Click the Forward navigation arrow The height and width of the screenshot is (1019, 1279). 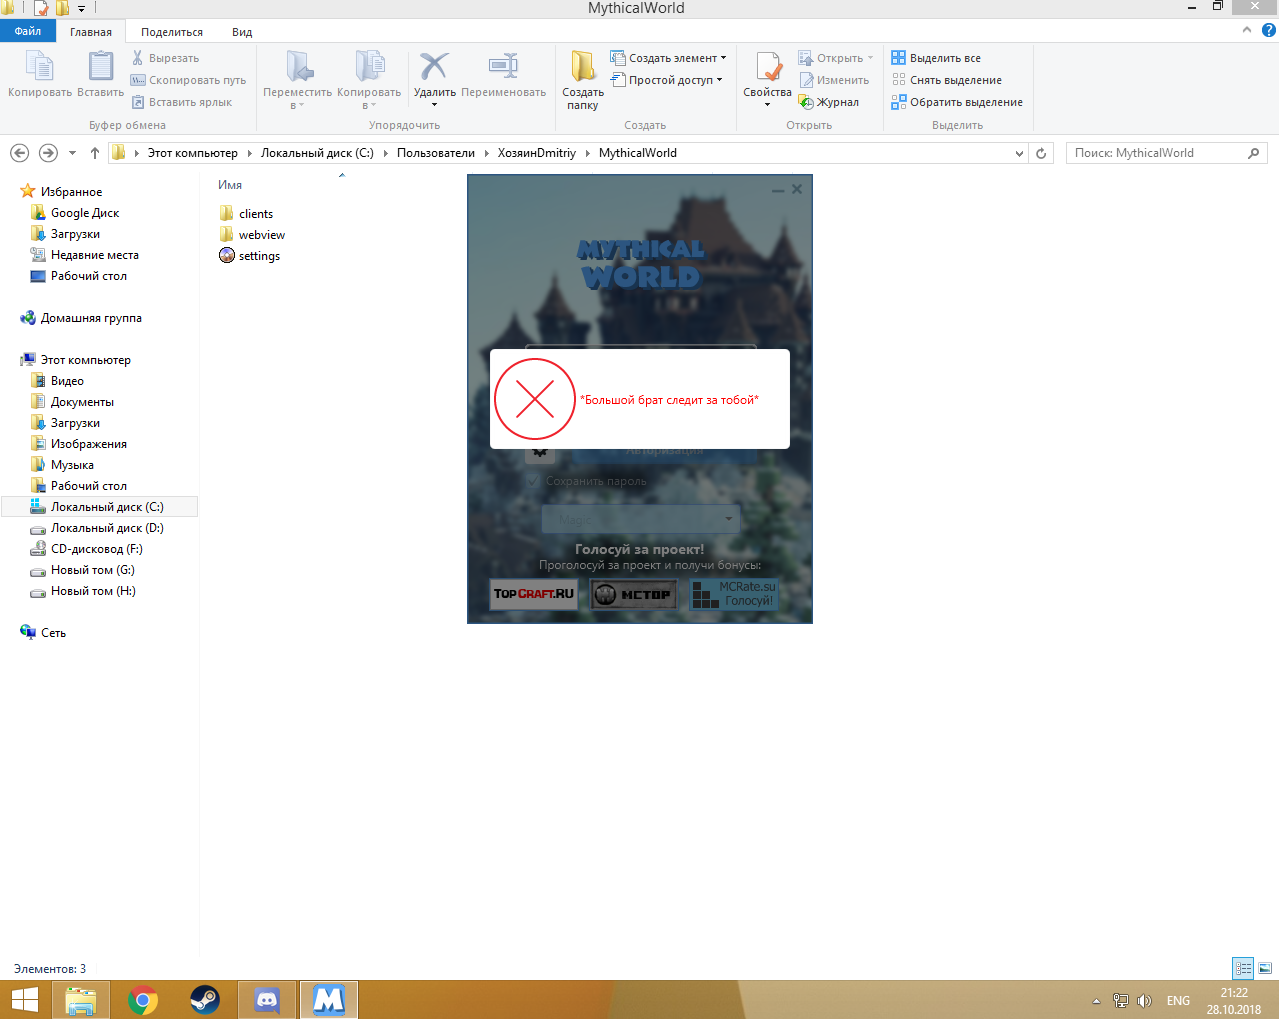(48, 153)
